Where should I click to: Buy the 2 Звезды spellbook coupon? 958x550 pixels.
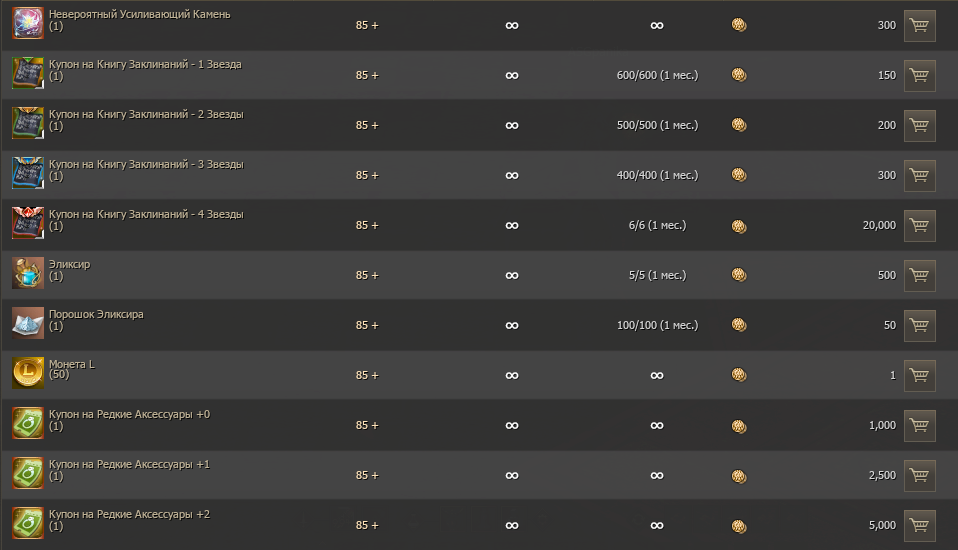pos(919,126)
